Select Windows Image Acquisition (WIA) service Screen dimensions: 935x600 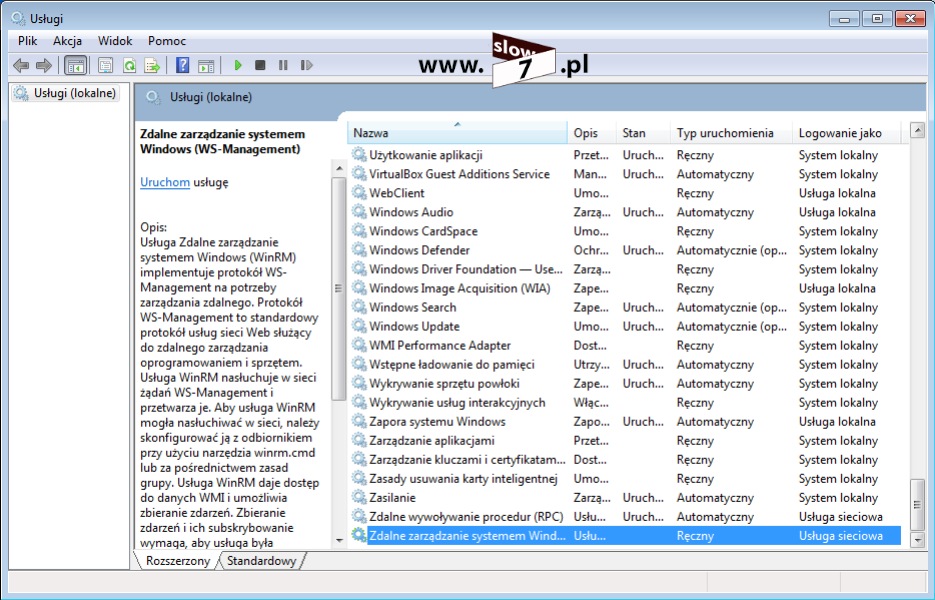click(460, 288)
